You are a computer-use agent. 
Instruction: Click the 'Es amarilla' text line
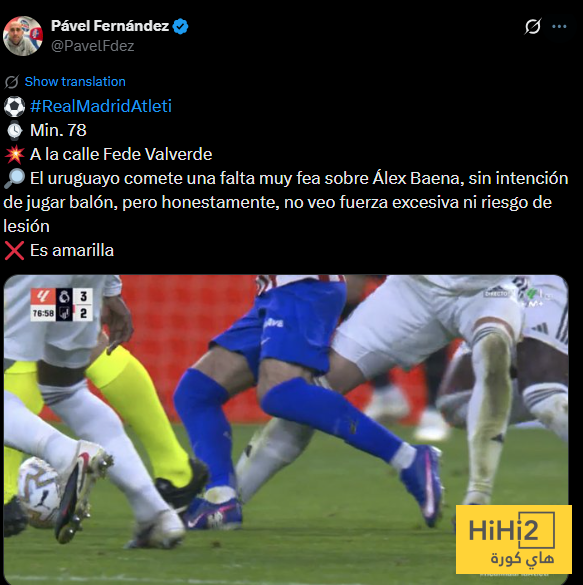click(x=72, y=250)
